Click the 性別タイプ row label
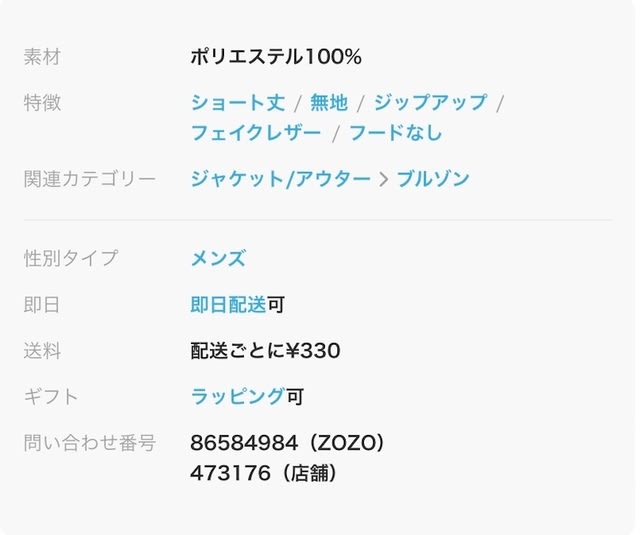The width and height of the screenshot is (640, 535). 70,258
